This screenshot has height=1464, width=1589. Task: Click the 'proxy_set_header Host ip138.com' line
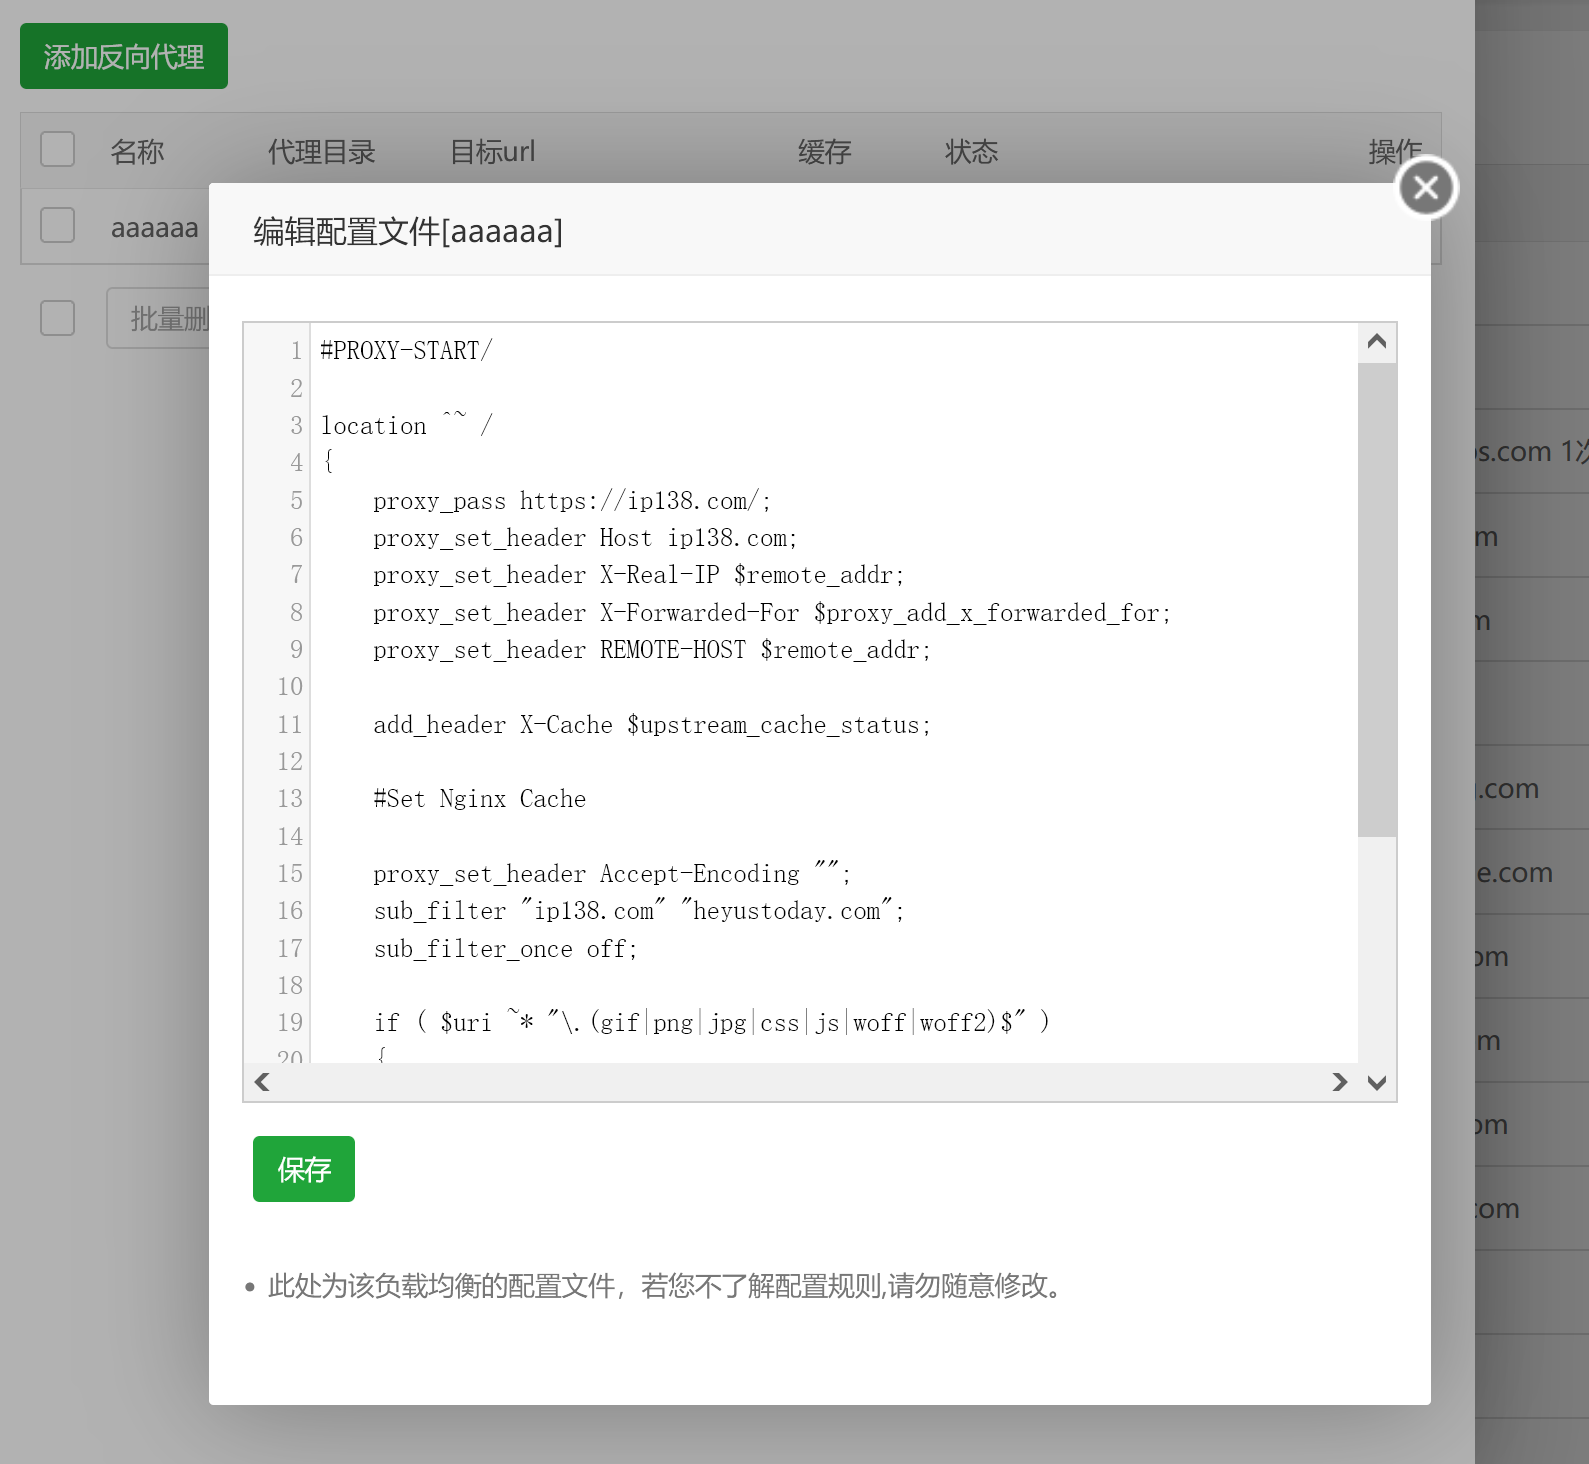pyautogui.click(x=585, y=538)
